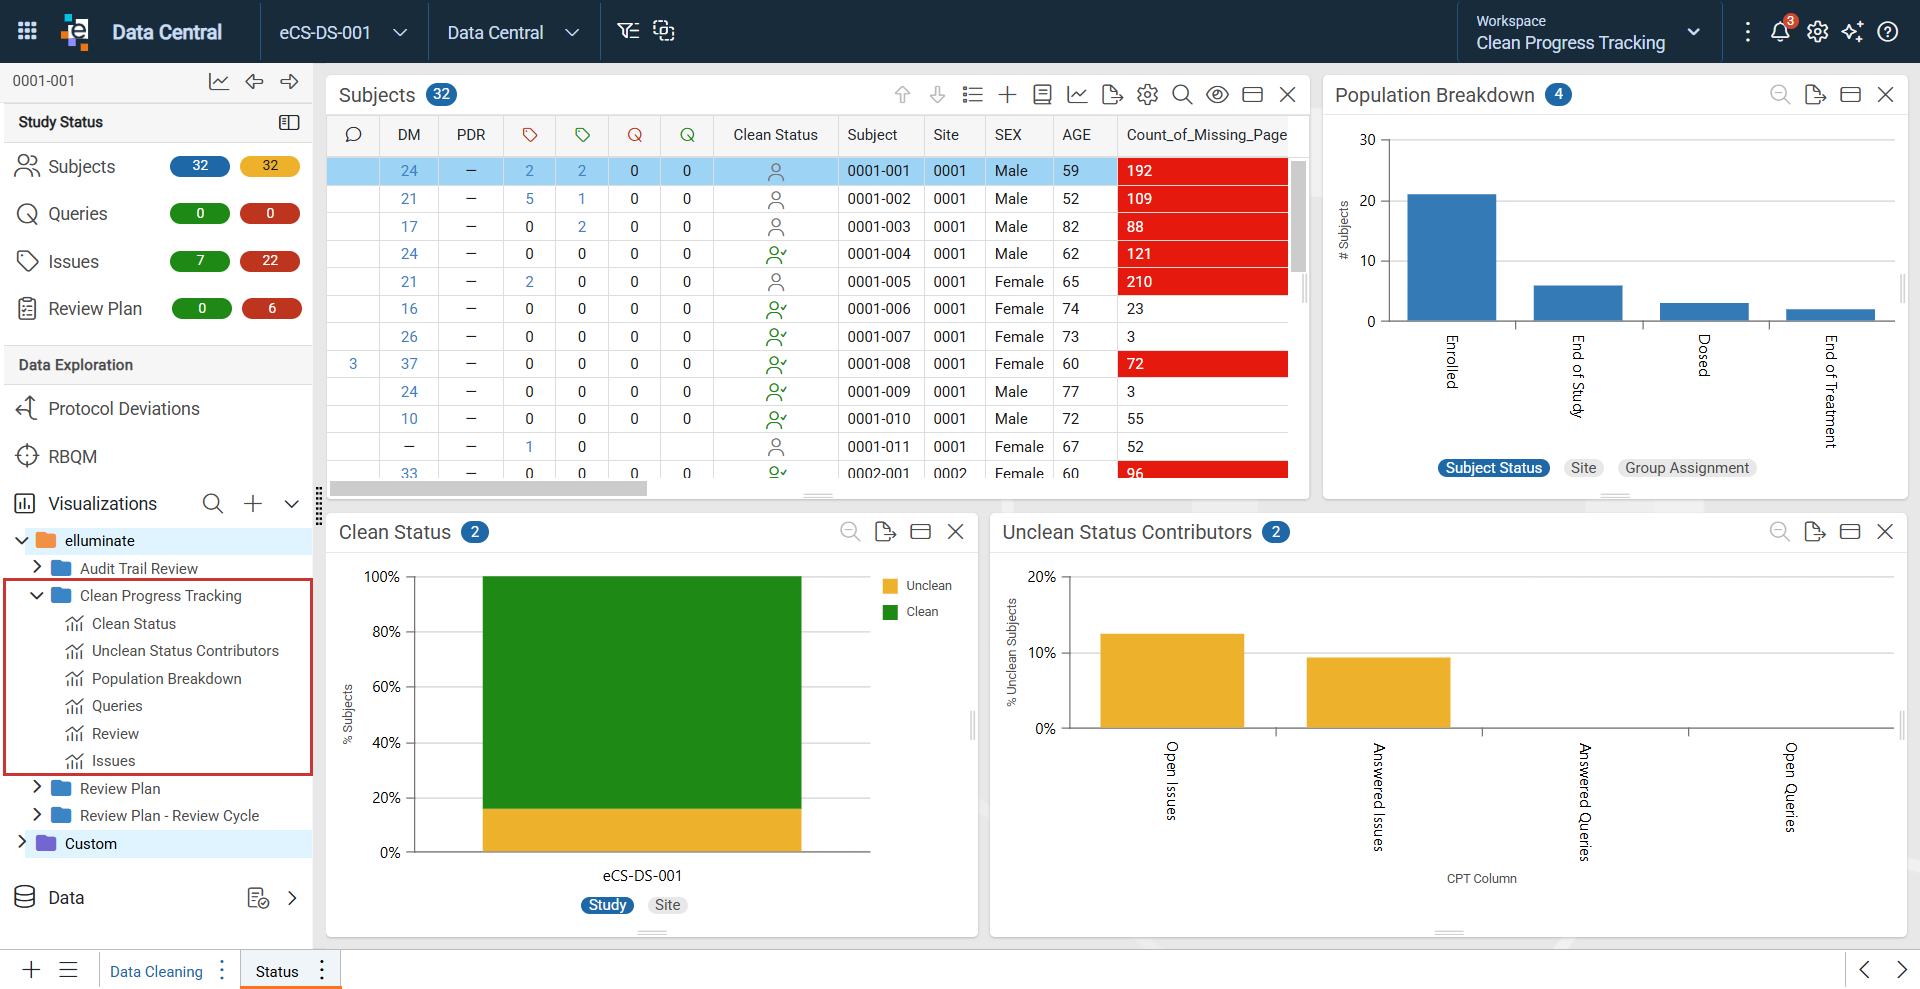The height and width of the screenshot is (989, 1920).
Task: Open the Status tab options menu
Action: click(x=321, y=970)
